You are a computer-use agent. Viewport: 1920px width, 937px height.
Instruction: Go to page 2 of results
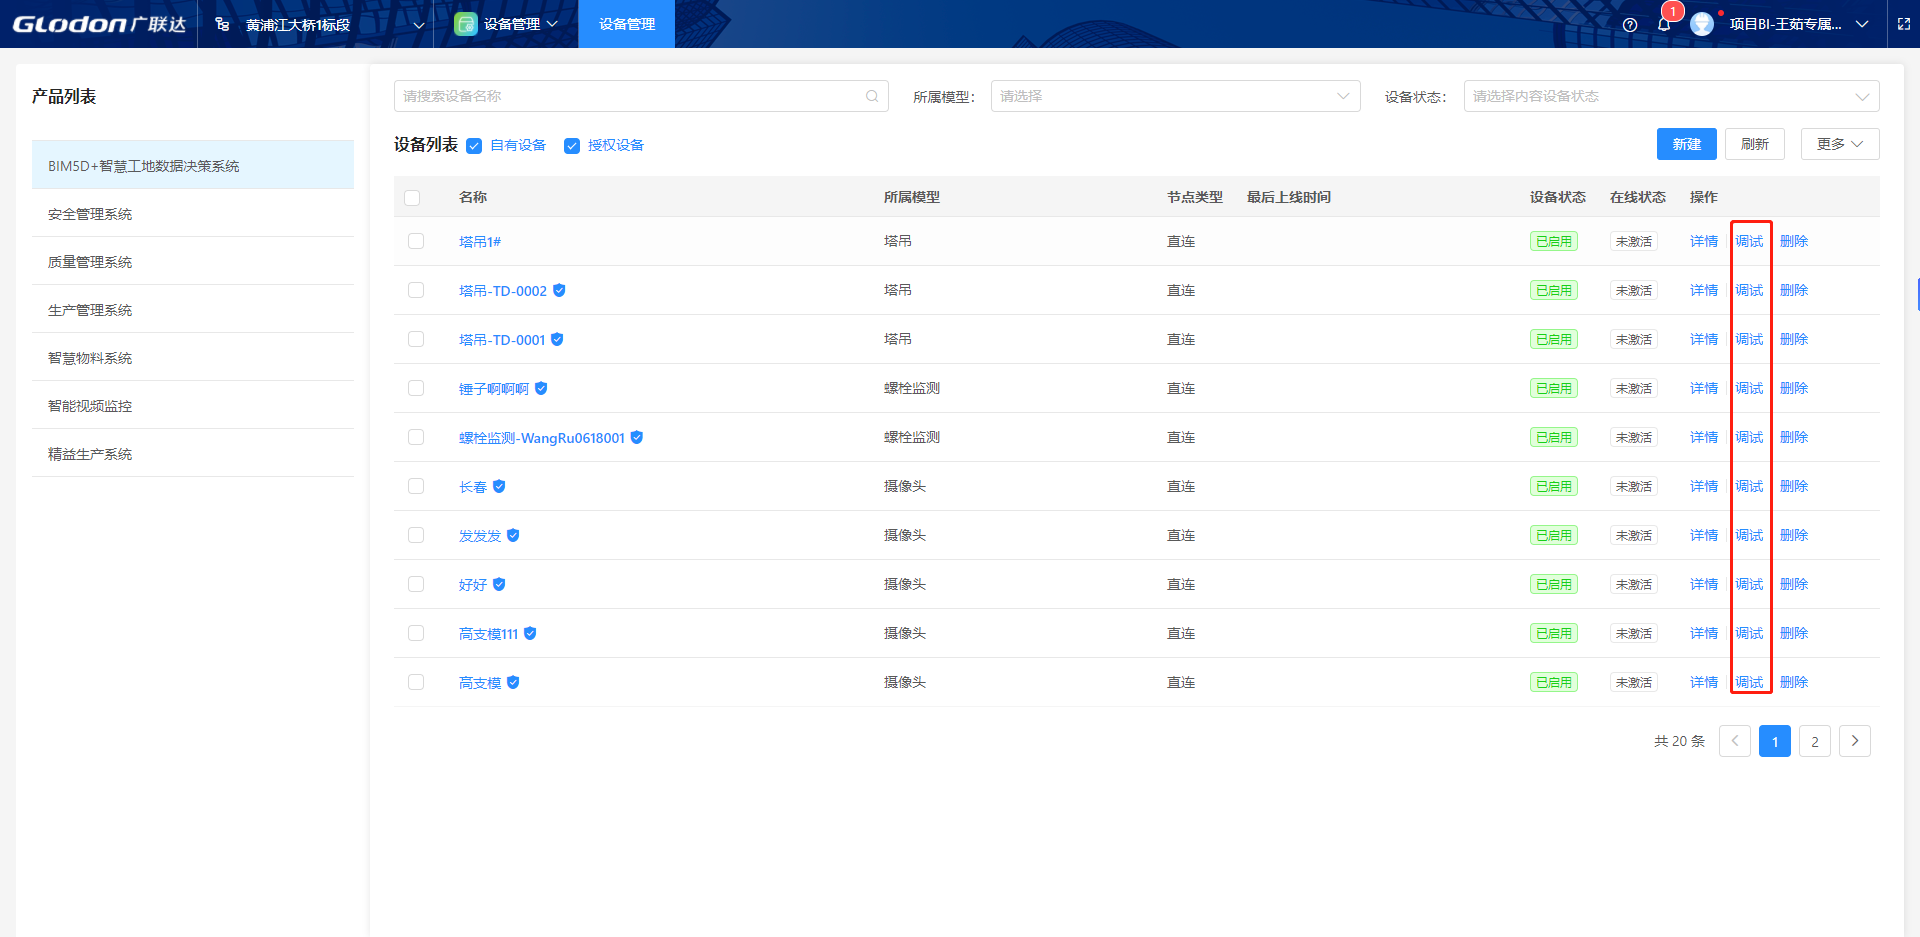tap(1814, 741)
